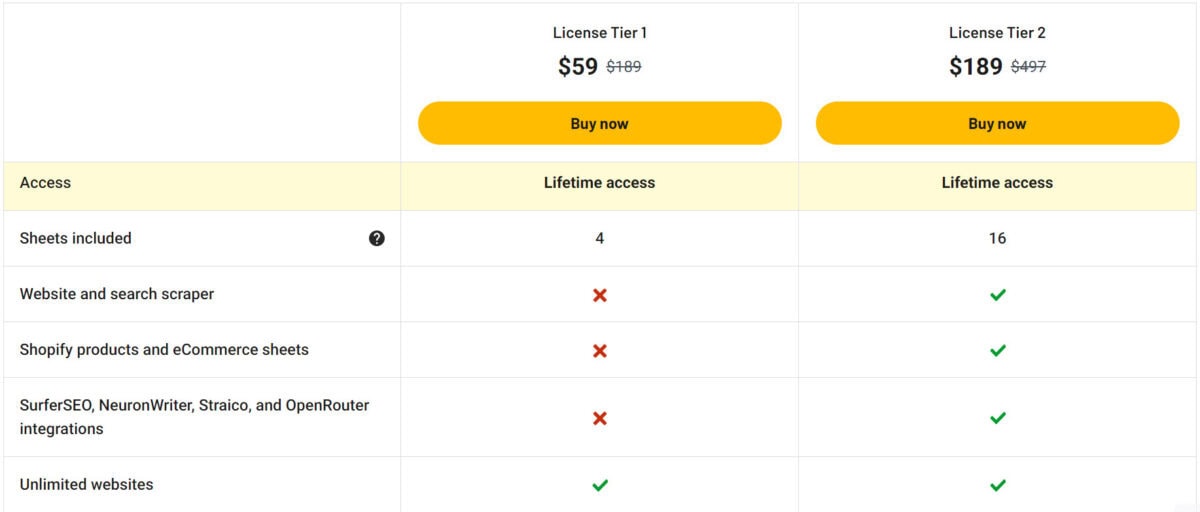1200x512 pixels.
Task: Buy now for License Tier 2
Action: click(998, 123)
